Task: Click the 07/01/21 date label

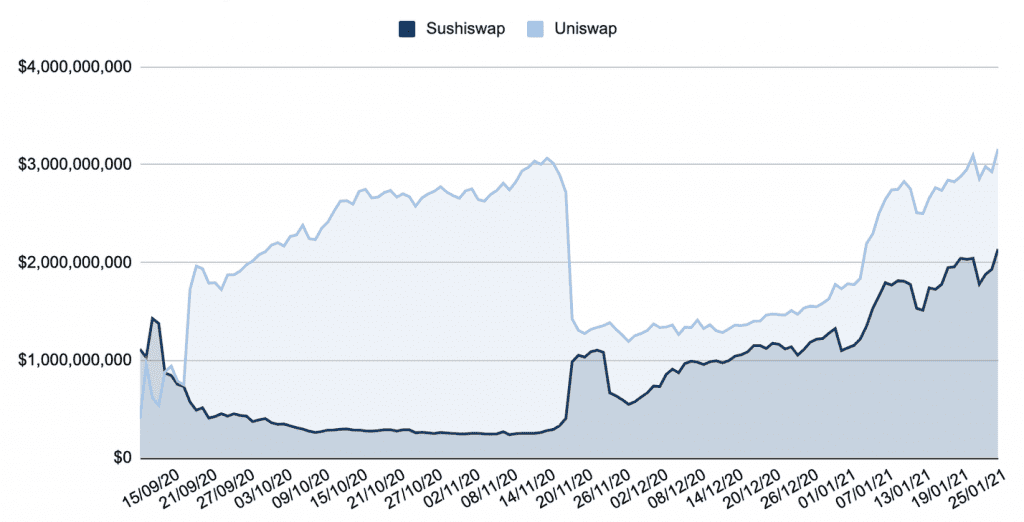Action: pyautogui.click(x=865, y=487)
